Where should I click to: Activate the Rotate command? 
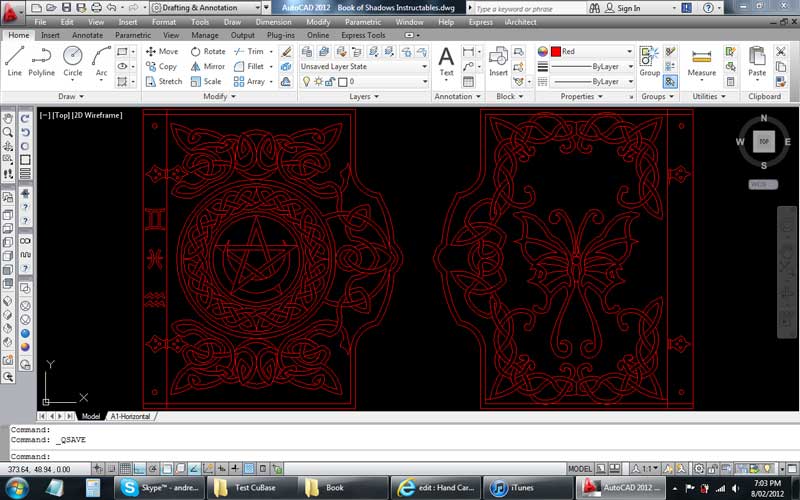click(x=208, y=51)
